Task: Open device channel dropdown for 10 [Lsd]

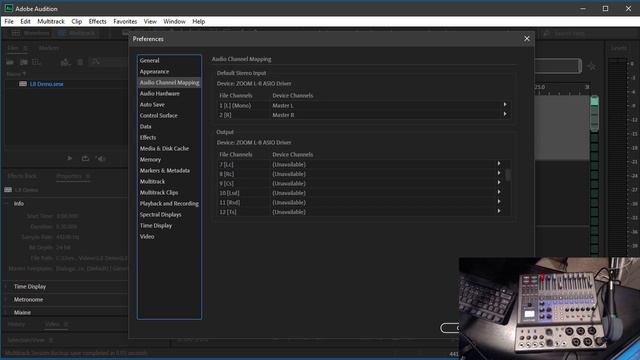Action: [499, 193]
